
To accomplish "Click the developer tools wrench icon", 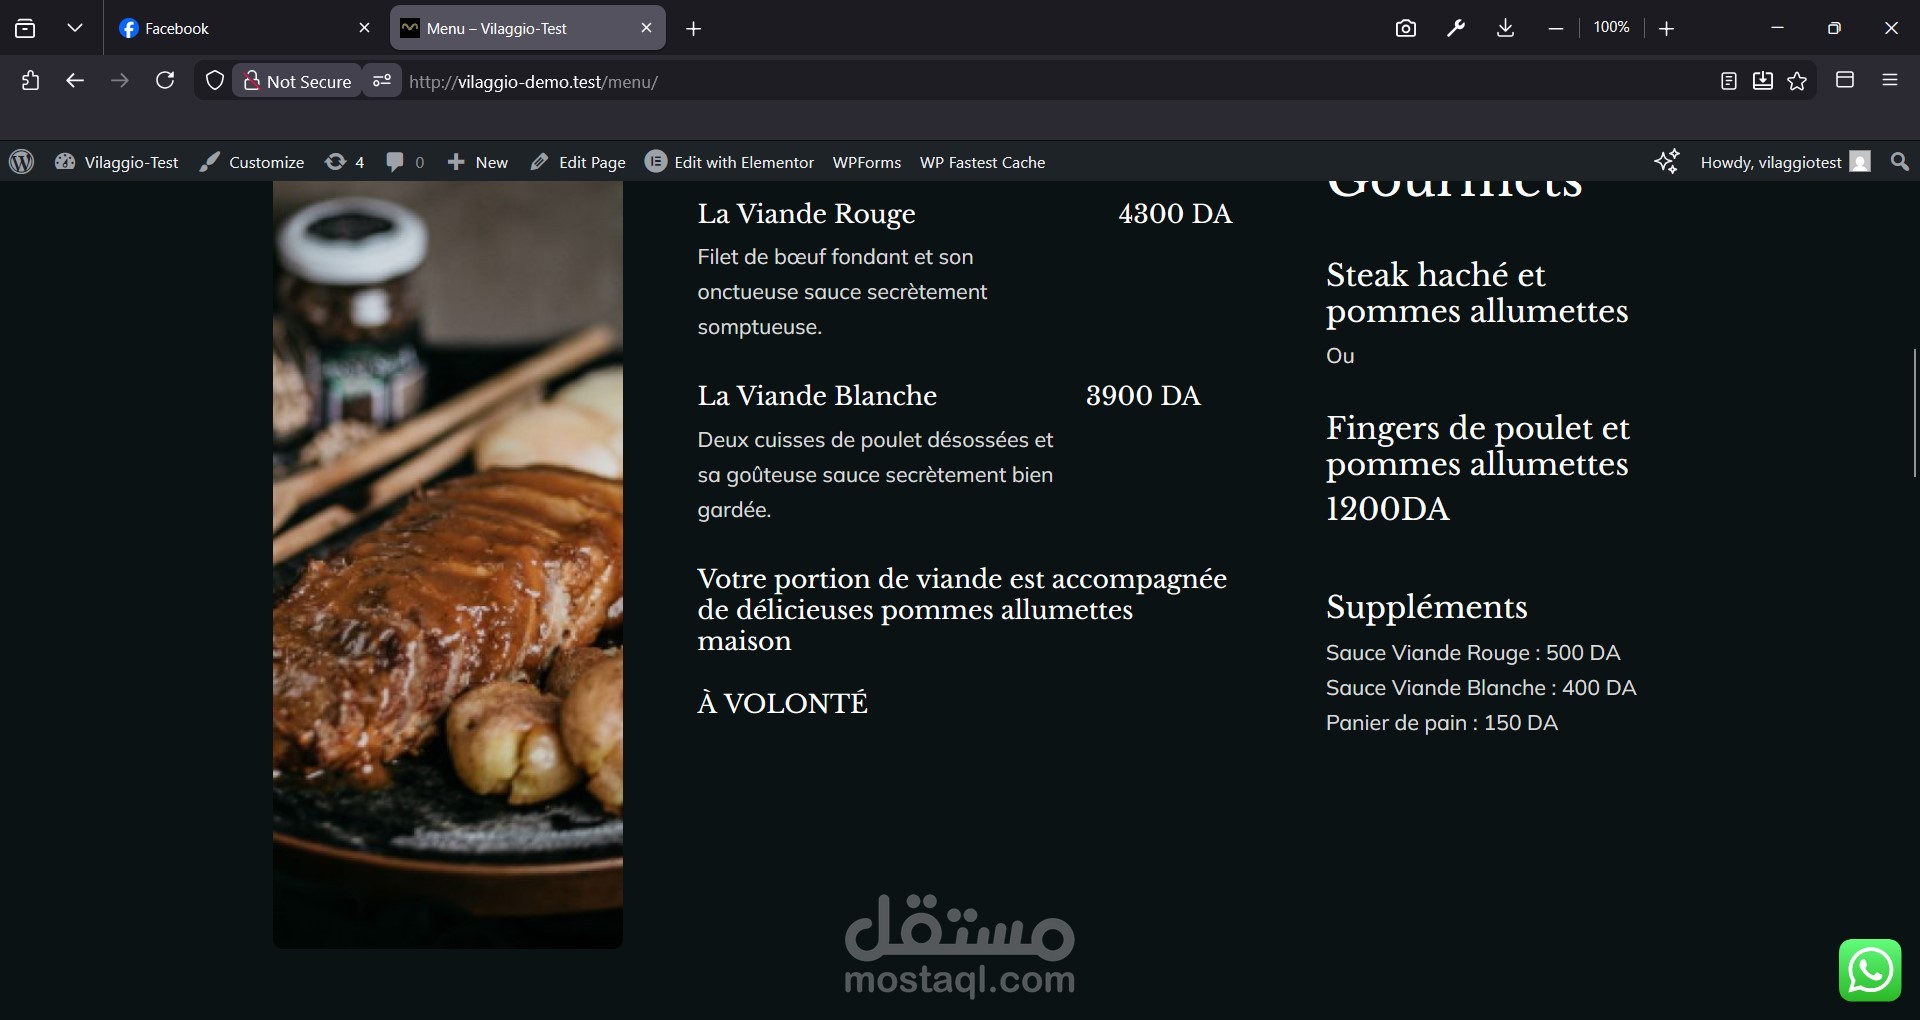I will 1456,29.
